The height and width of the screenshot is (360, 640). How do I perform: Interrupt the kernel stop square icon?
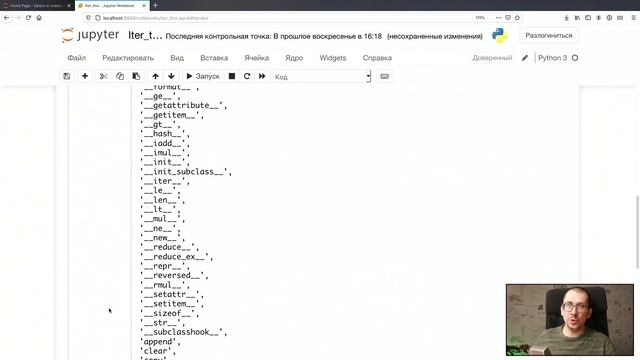pos(232,76)
